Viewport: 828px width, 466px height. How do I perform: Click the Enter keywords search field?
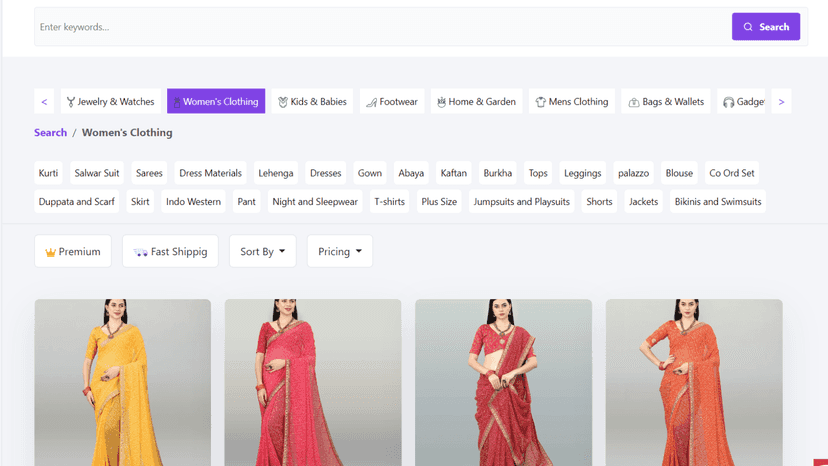click(x=383, y=27)
